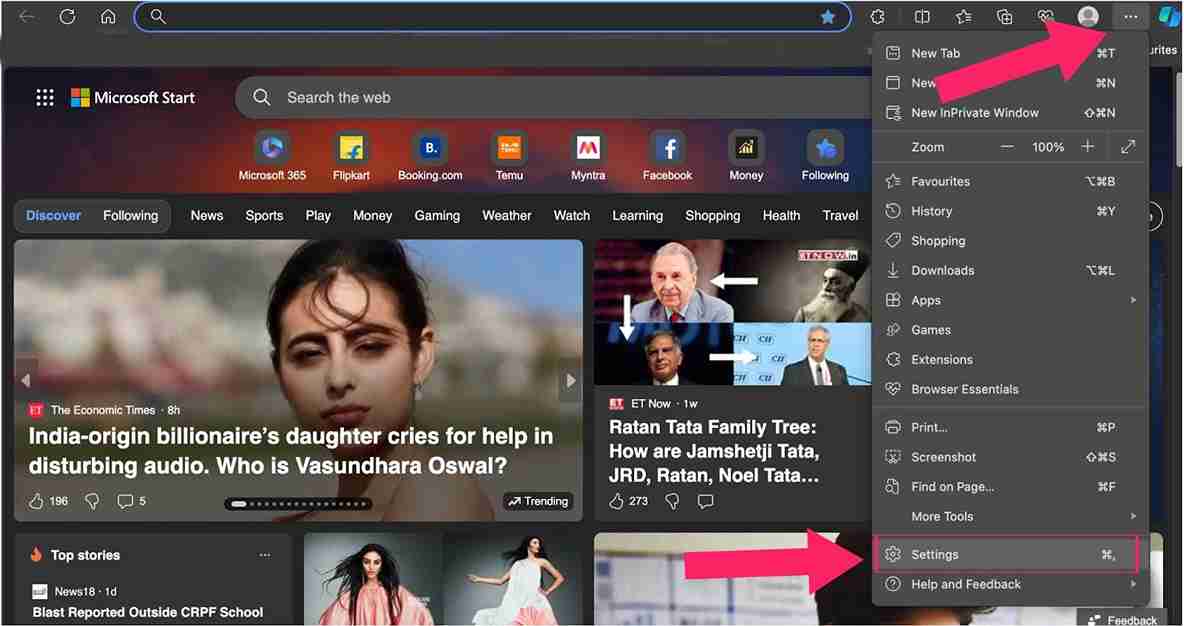Click the Search the web box
1184x626 pixels.
coord(555,97)
